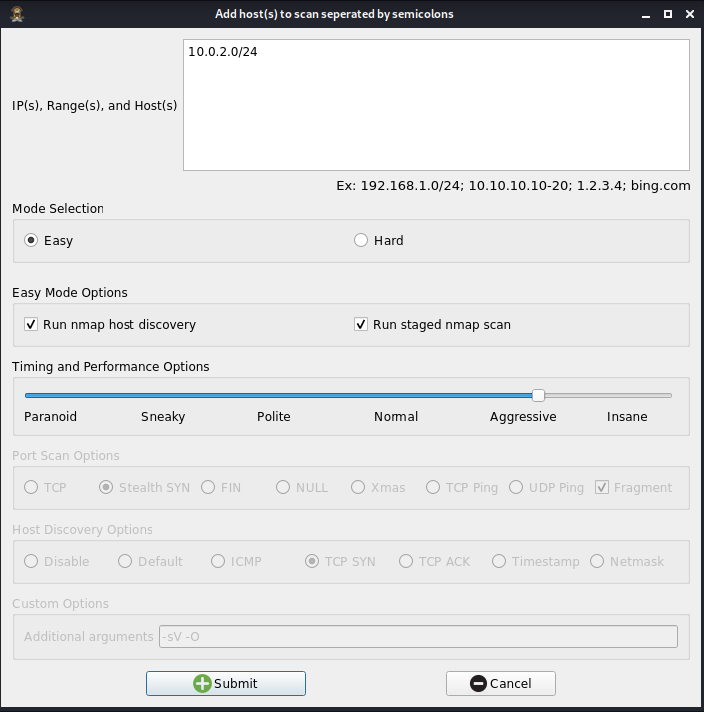Click the green plus icon on Submit
704x712 pixels.
pos(202,684)
